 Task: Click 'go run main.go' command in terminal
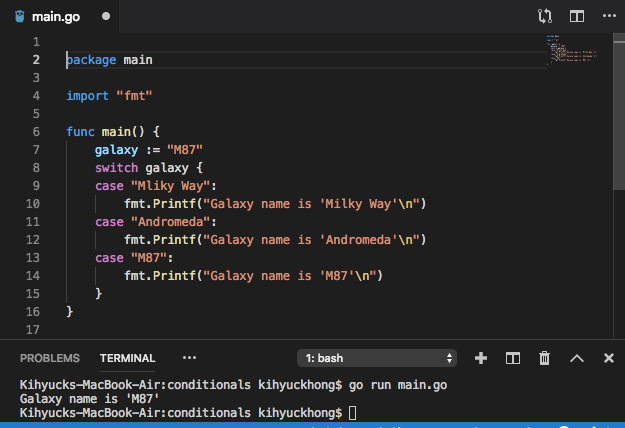(x=398, y=385)
